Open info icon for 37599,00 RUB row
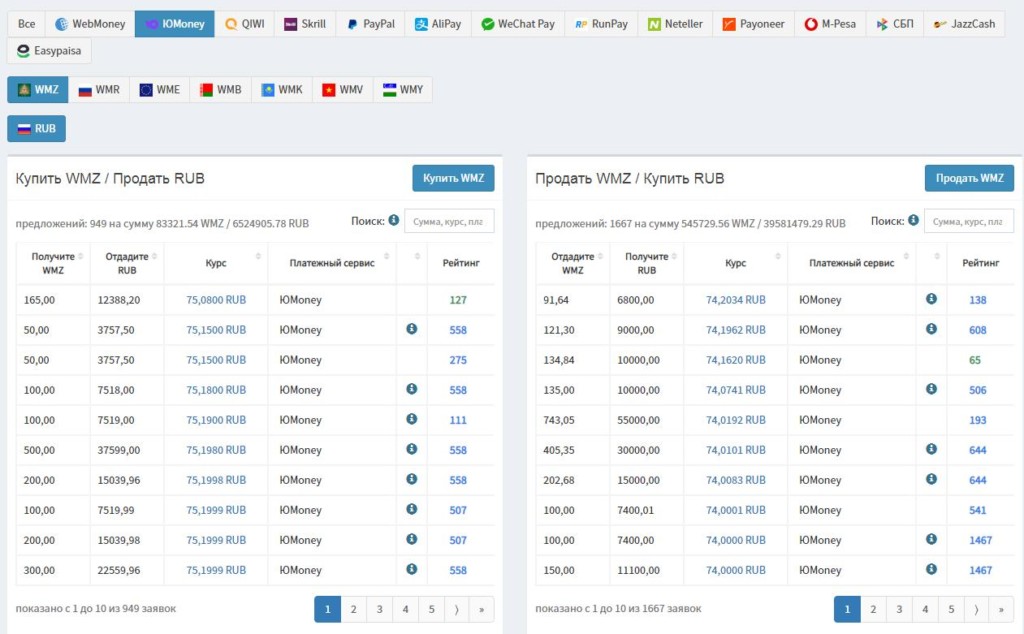 coord(411,449)
